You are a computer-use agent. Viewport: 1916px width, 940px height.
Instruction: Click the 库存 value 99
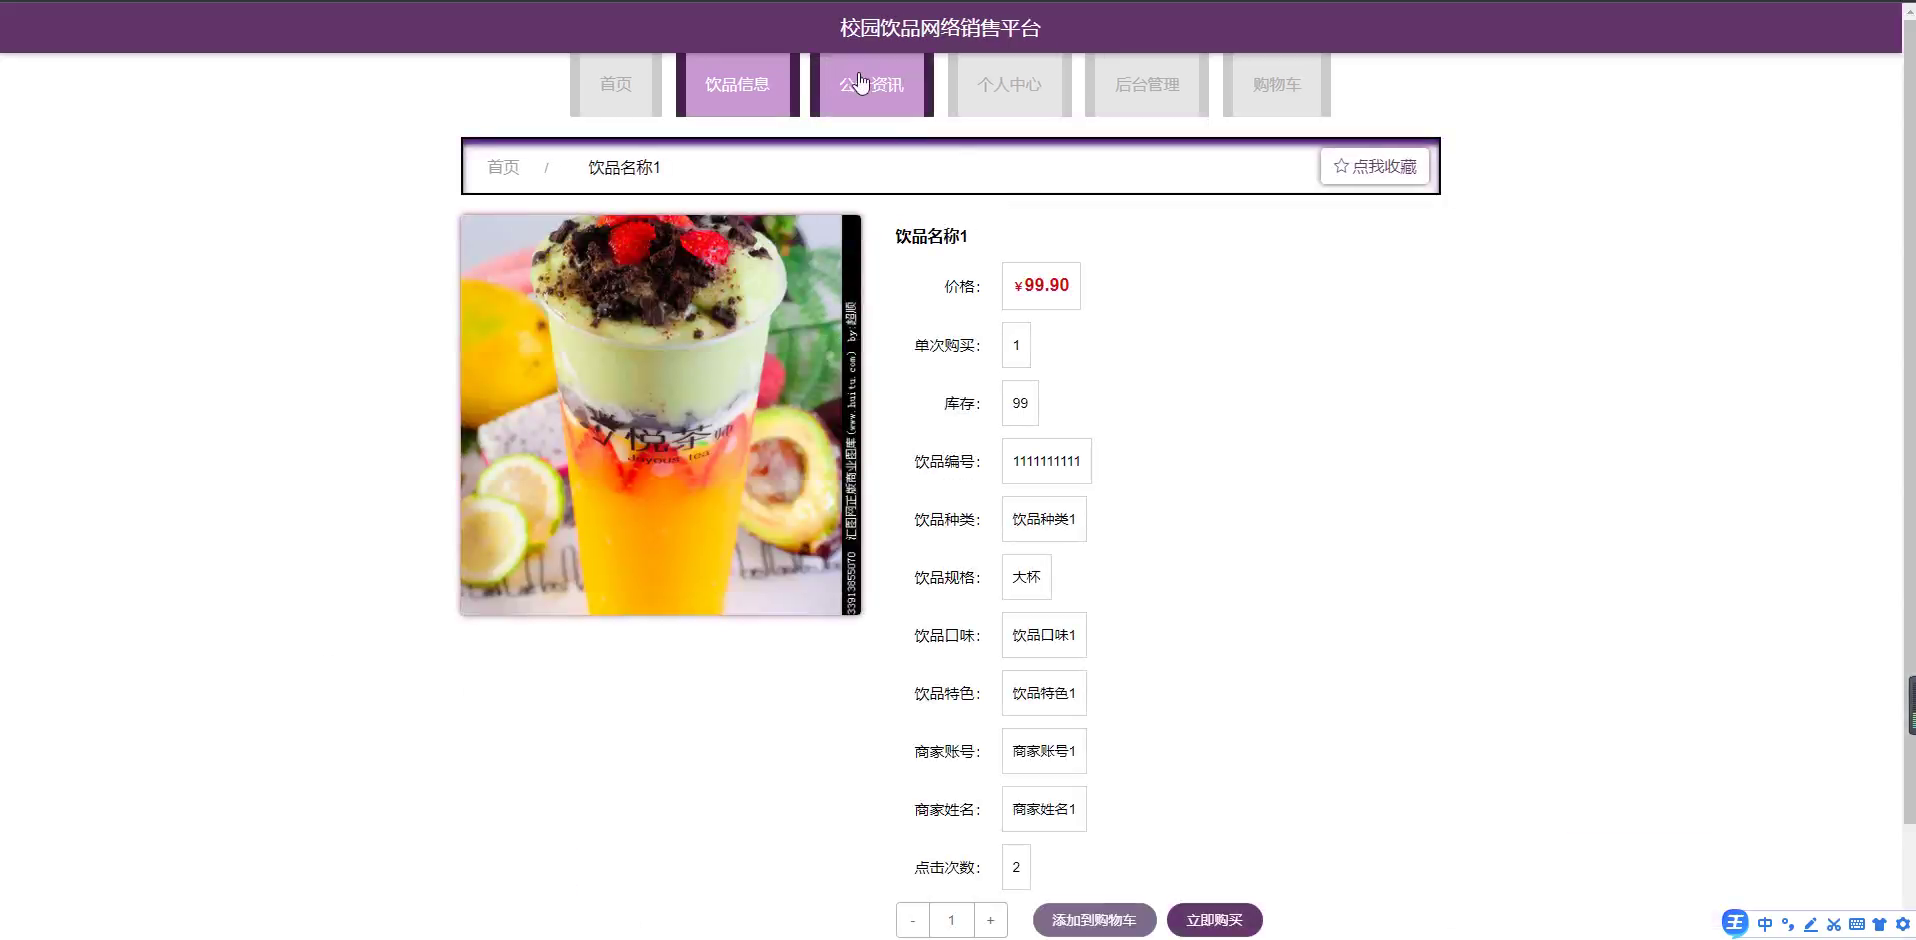(1020, 403)
